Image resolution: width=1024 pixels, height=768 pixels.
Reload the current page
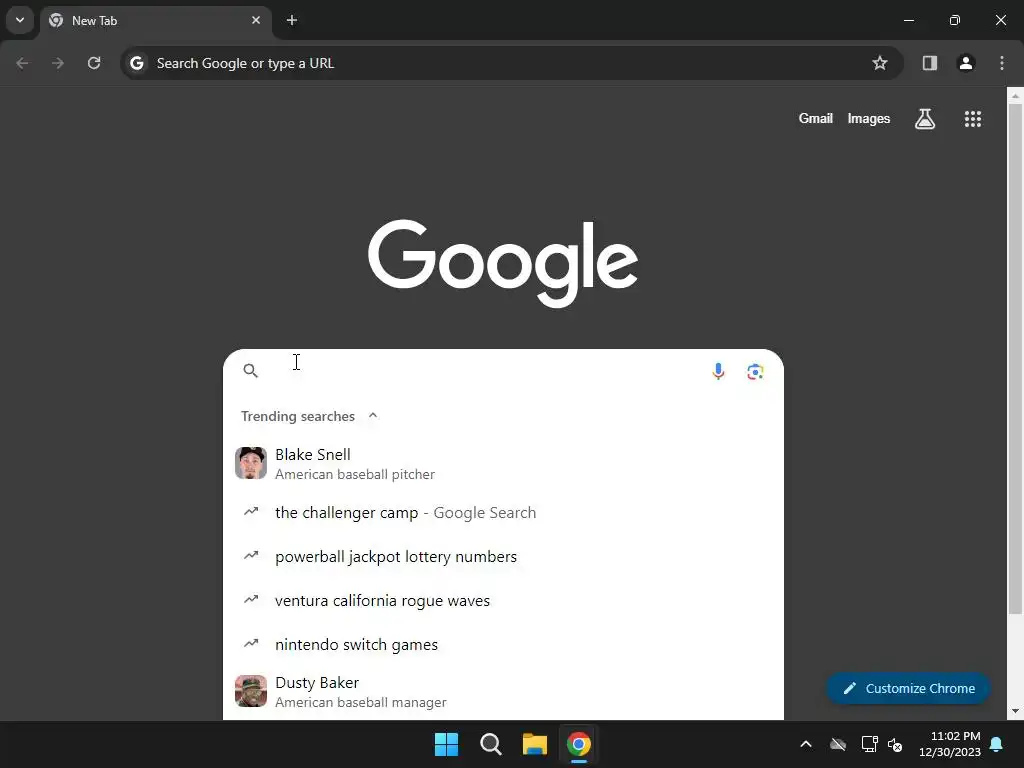click(x=94, y=63)
